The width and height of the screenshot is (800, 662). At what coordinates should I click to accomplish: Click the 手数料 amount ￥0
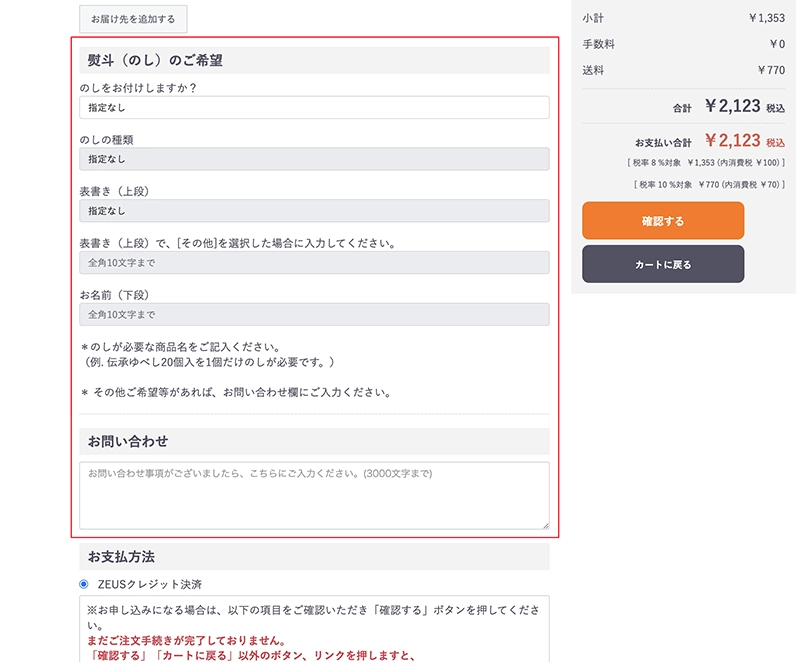776,44
